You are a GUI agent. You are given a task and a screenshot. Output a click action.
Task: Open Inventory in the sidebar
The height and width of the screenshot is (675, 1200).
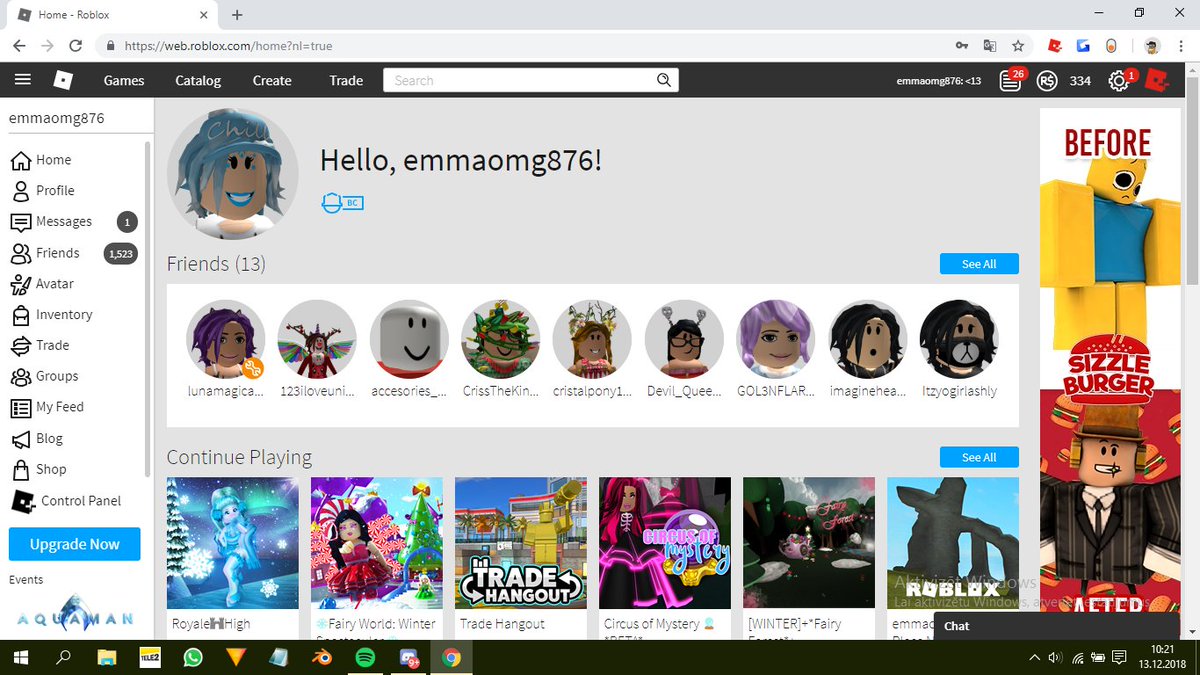point(50,314)
